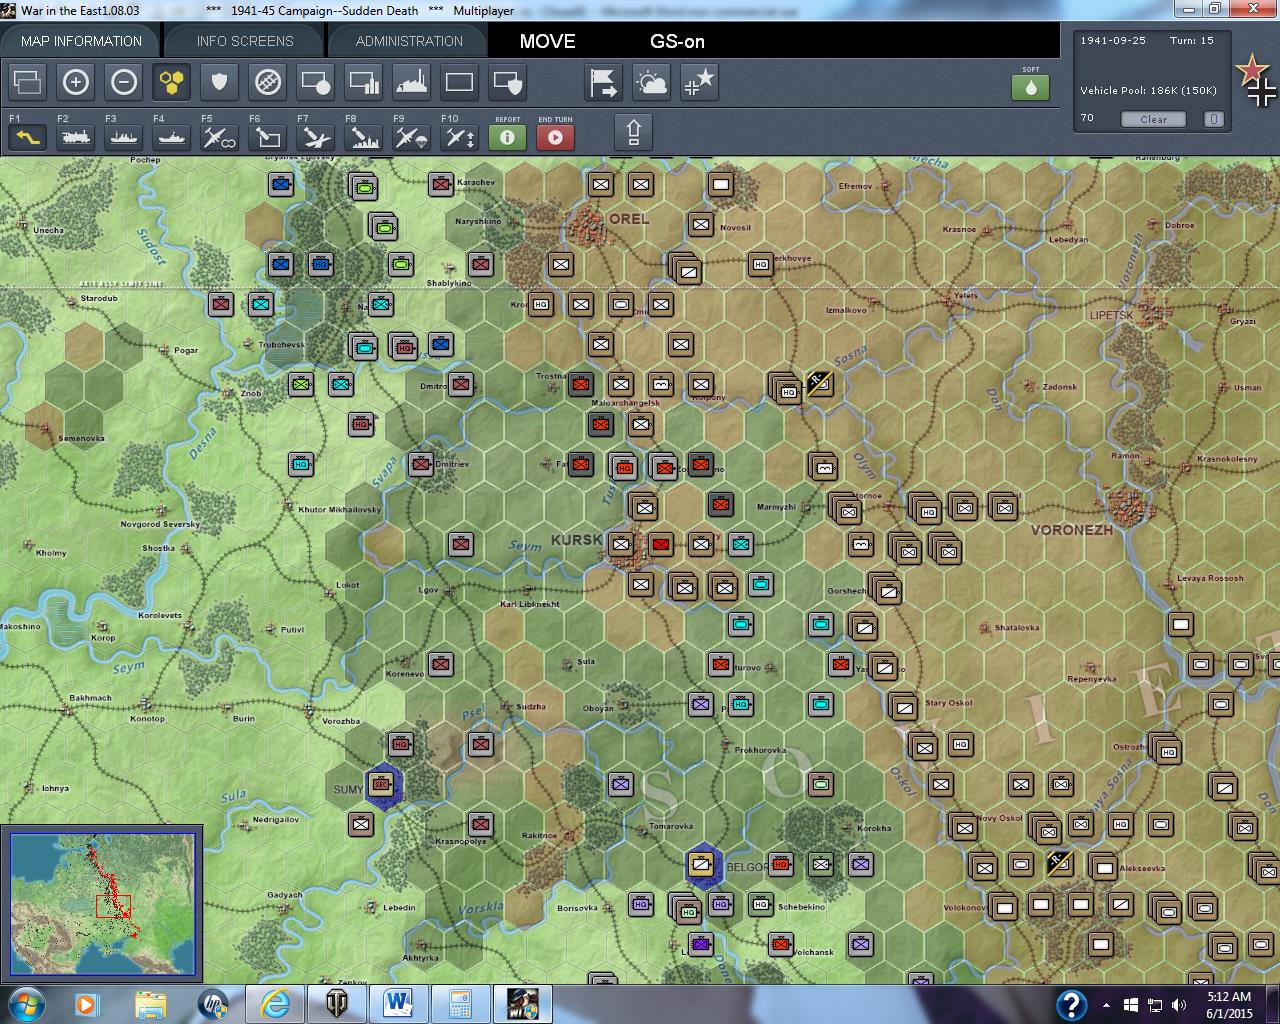Show hidden tray icons arrow
The image size is (1280, 1024).
click(1106, 1005)
